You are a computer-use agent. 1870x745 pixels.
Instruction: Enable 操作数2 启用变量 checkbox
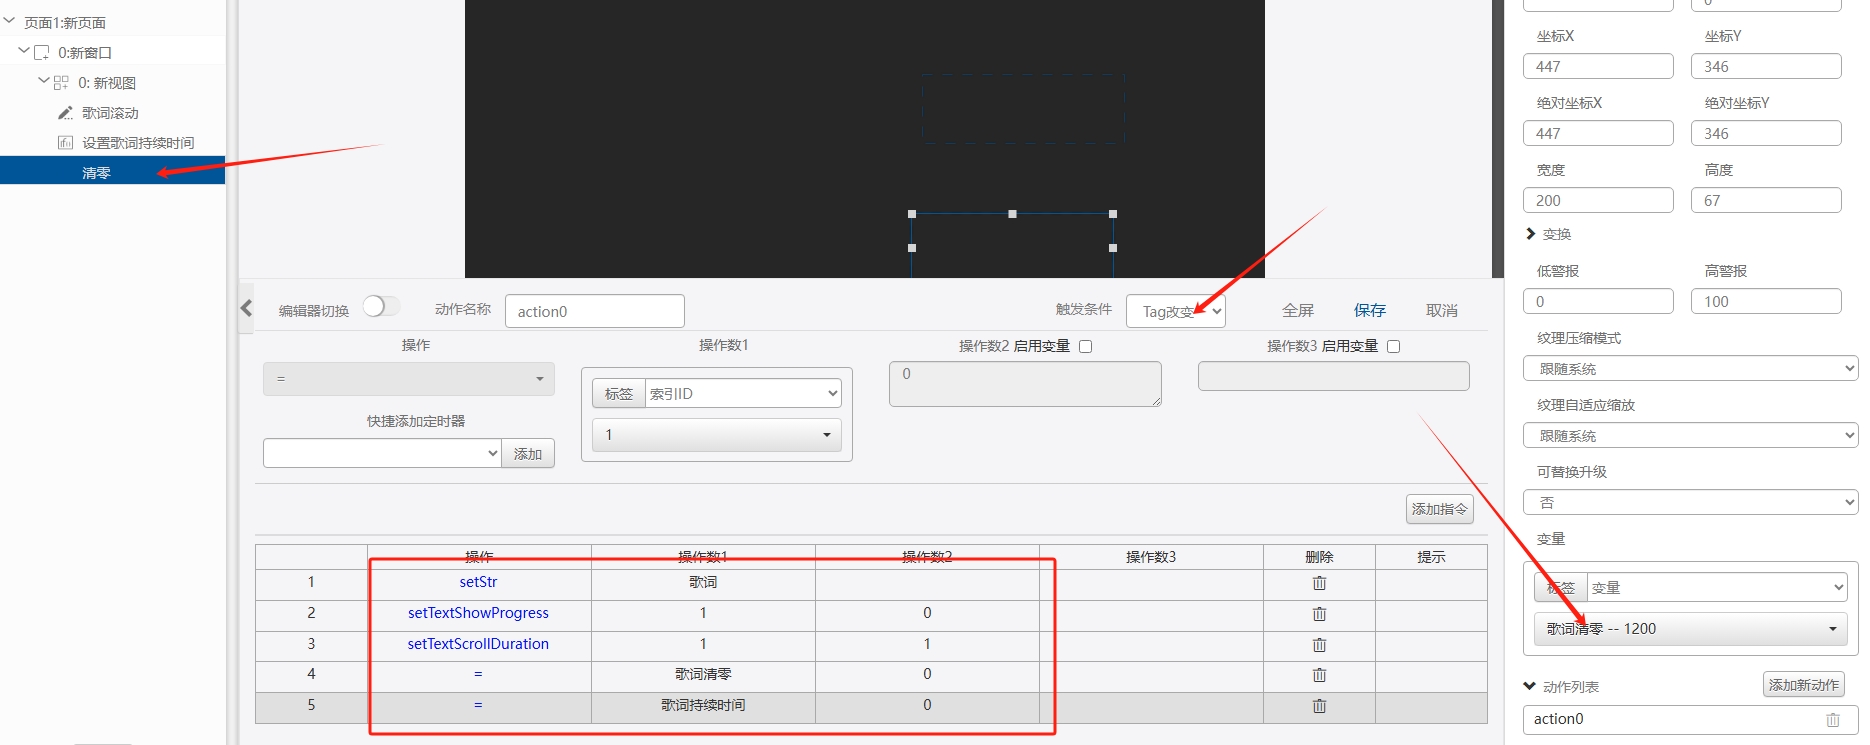point(1085,347)
